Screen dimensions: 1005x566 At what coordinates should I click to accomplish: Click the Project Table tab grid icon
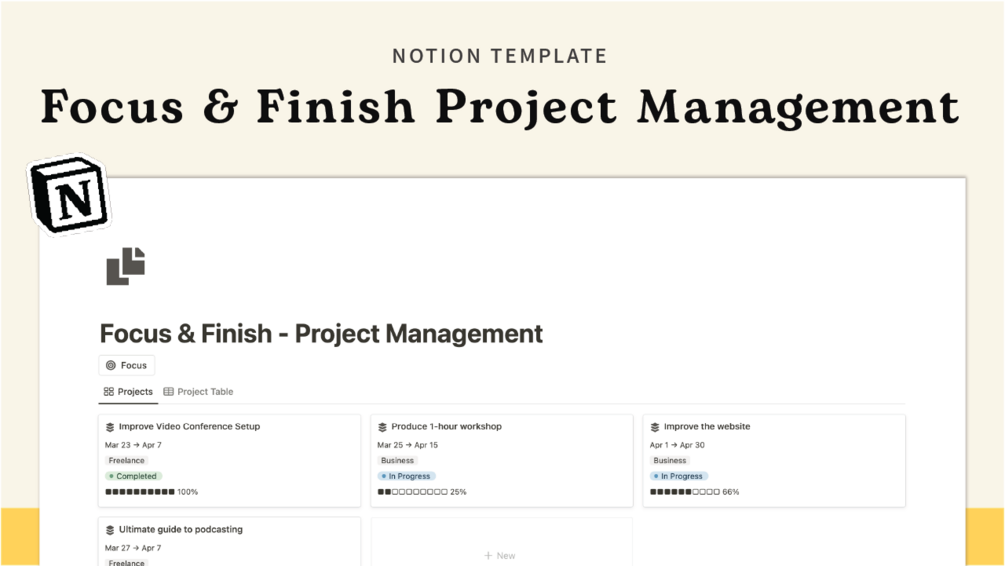(168, 392)
